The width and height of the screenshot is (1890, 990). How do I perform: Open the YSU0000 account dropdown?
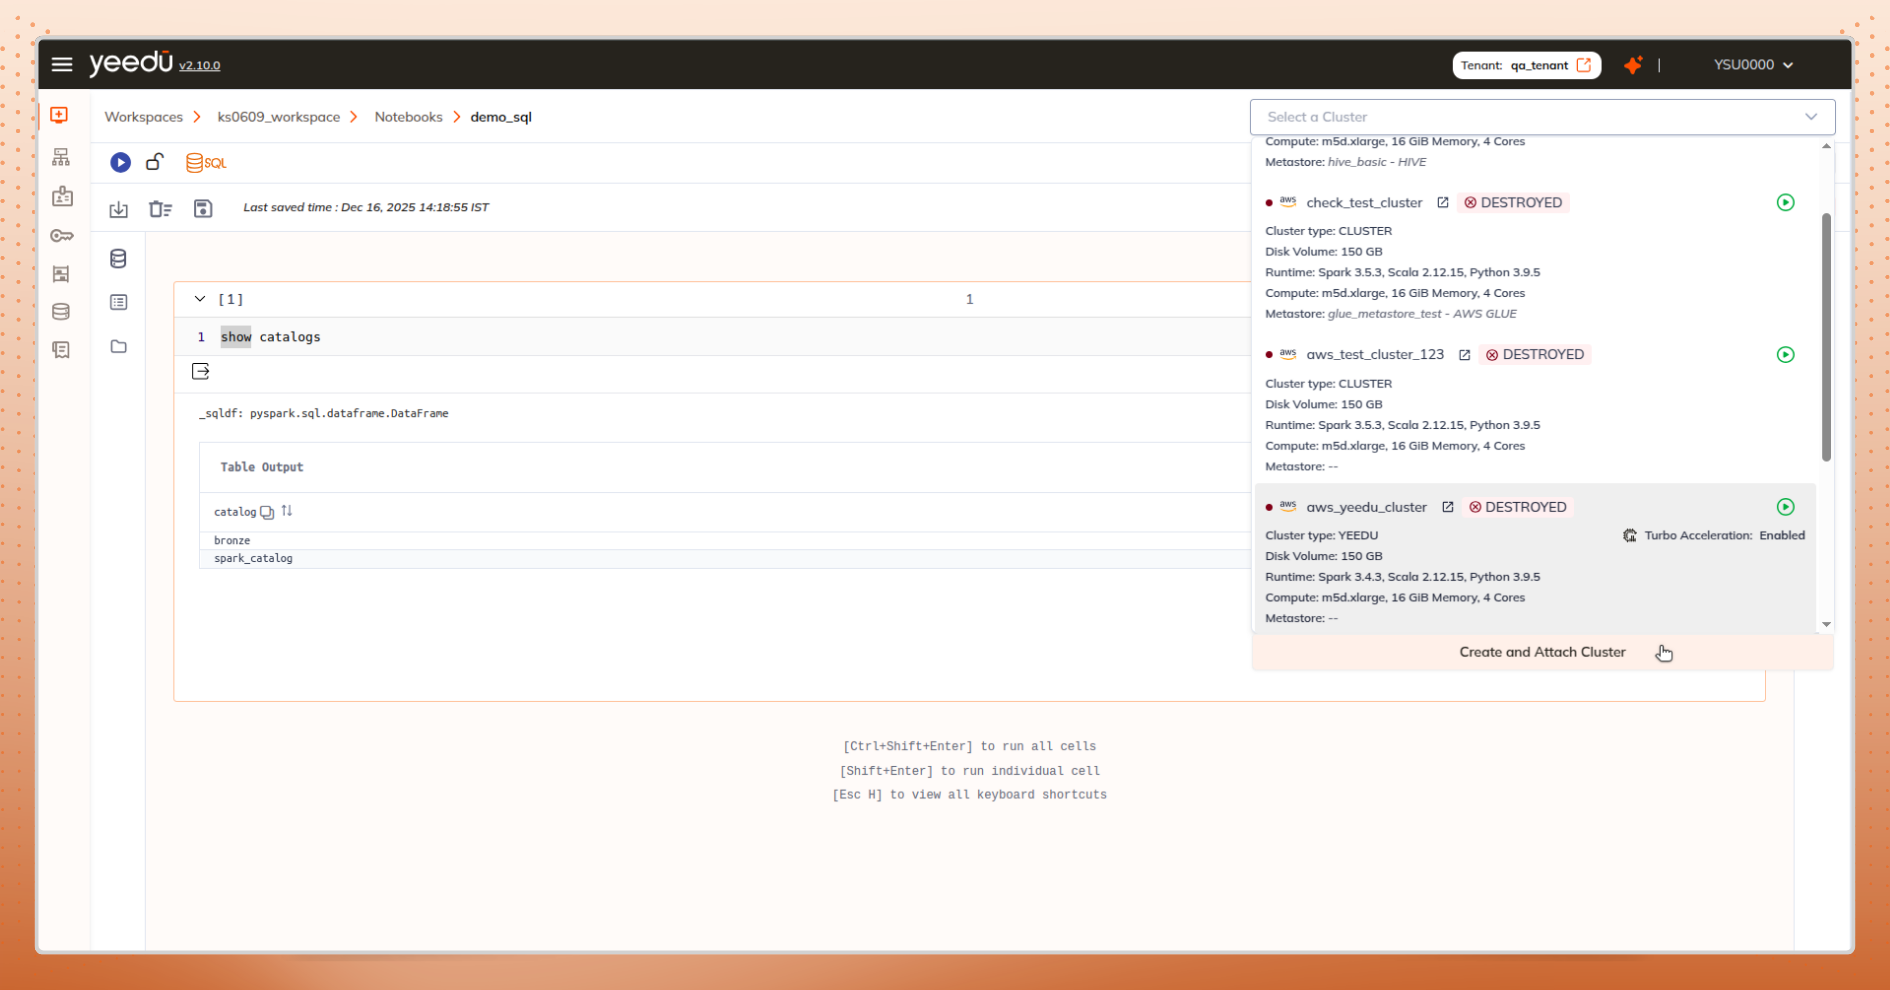[x=1753, y=64]
